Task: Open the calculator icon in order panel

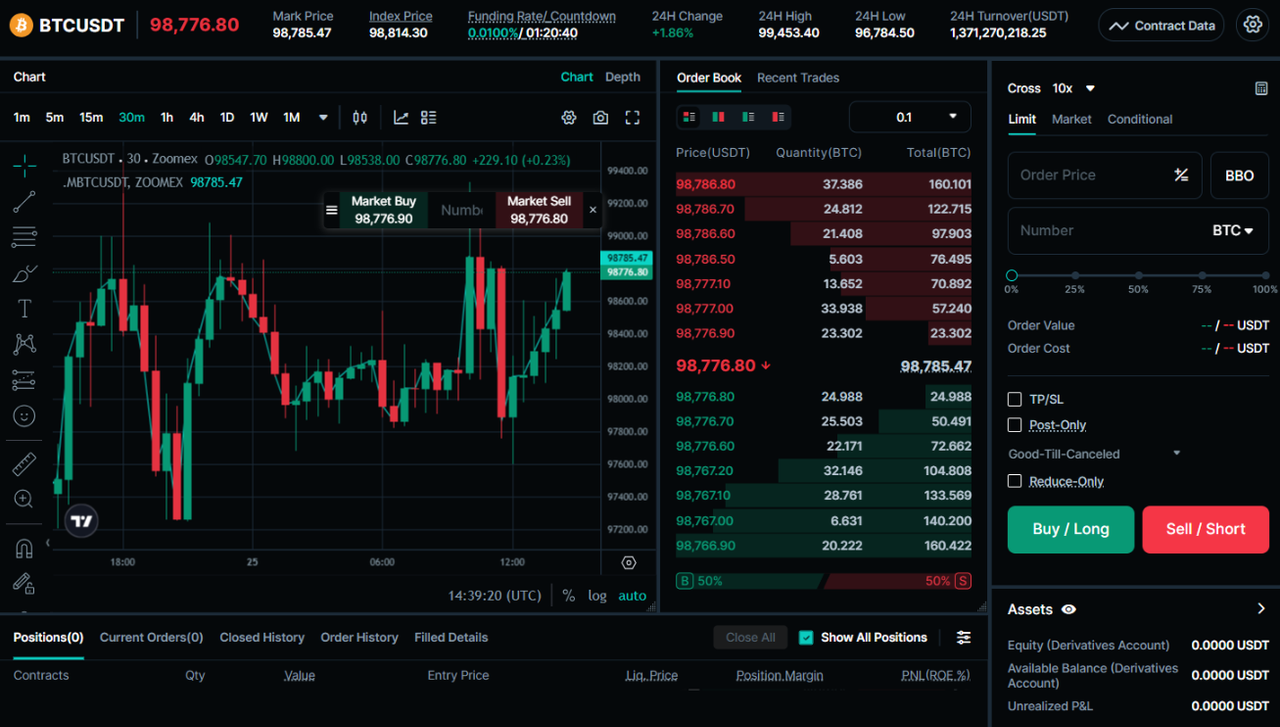Action: pos(1261,88)
